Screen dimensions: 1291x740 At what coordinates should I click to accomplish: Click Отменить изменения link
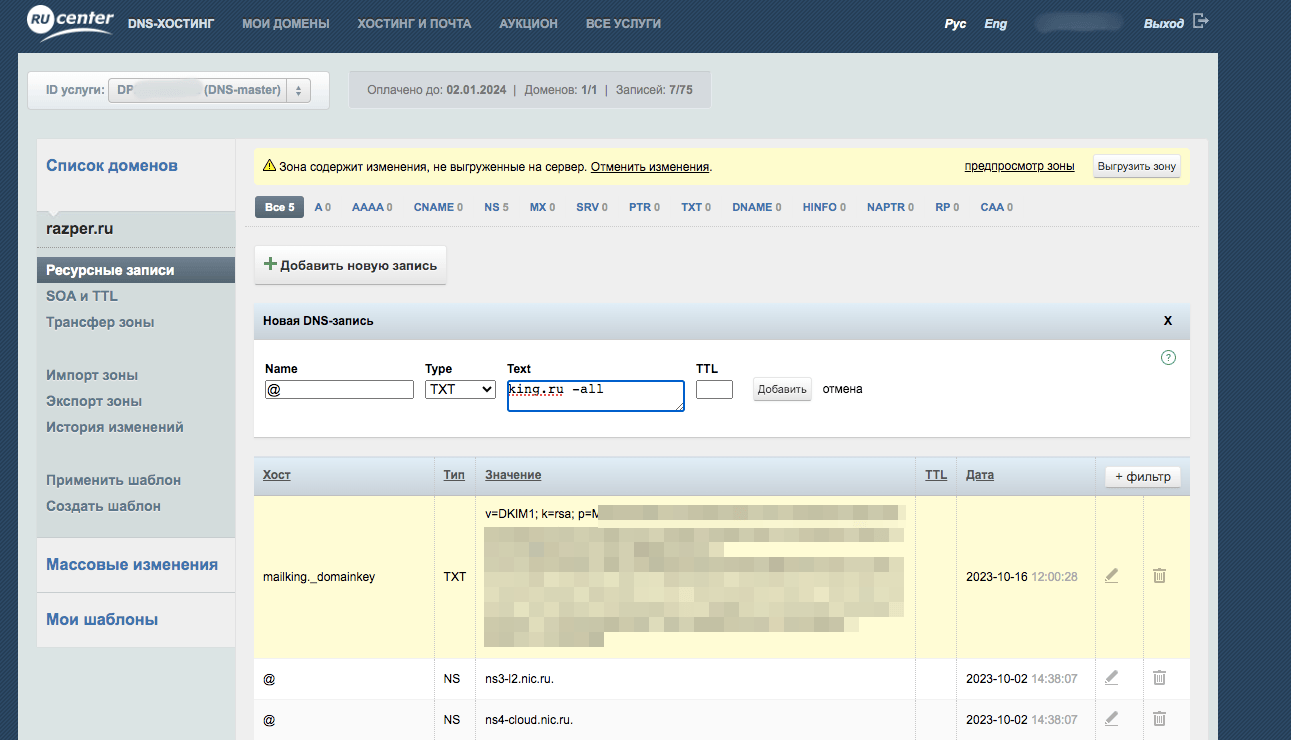(650, 167)
